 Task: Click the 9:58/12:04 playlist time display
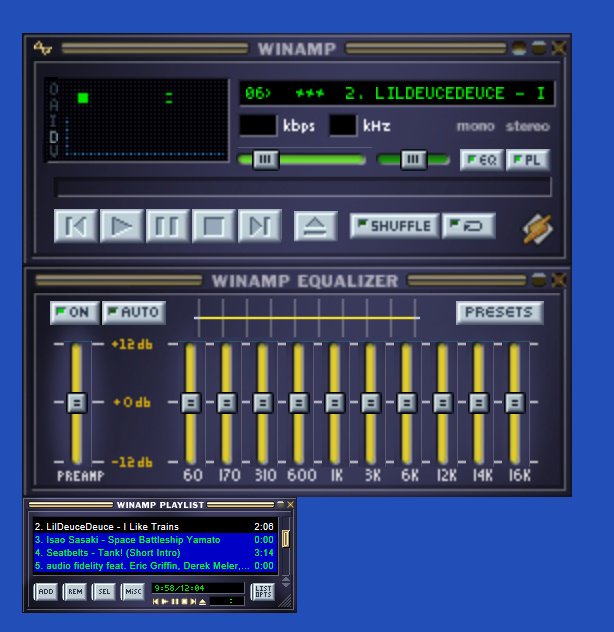[198, 588]
